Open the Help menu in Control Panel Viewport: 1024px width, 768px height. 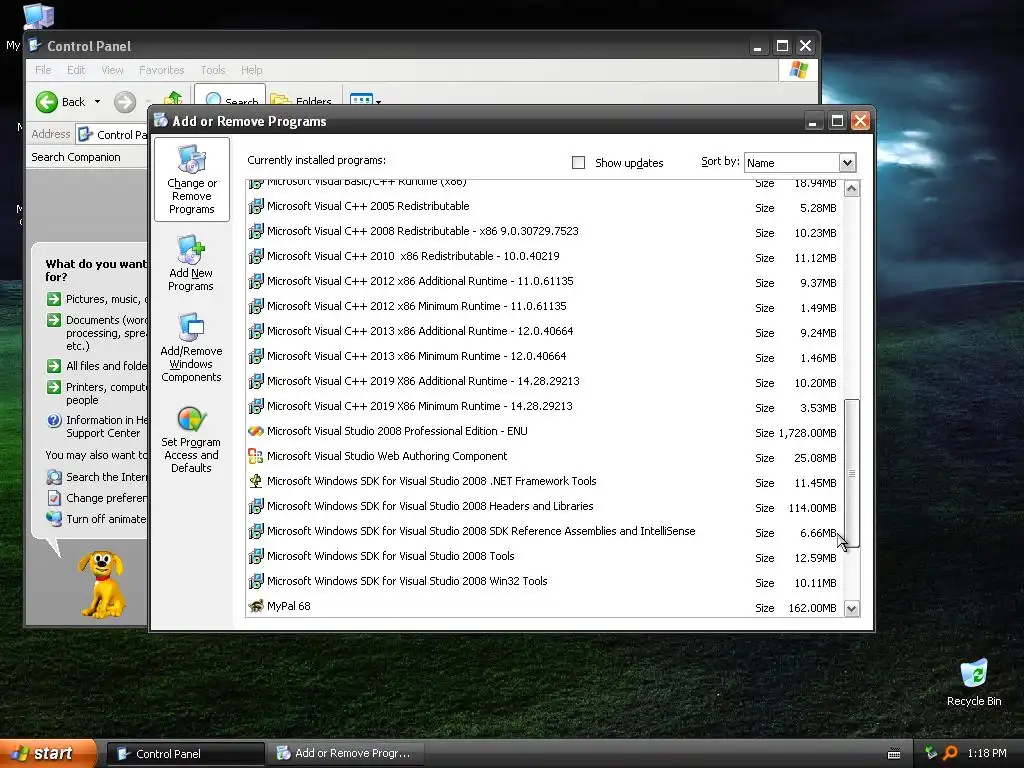[251, 70]
